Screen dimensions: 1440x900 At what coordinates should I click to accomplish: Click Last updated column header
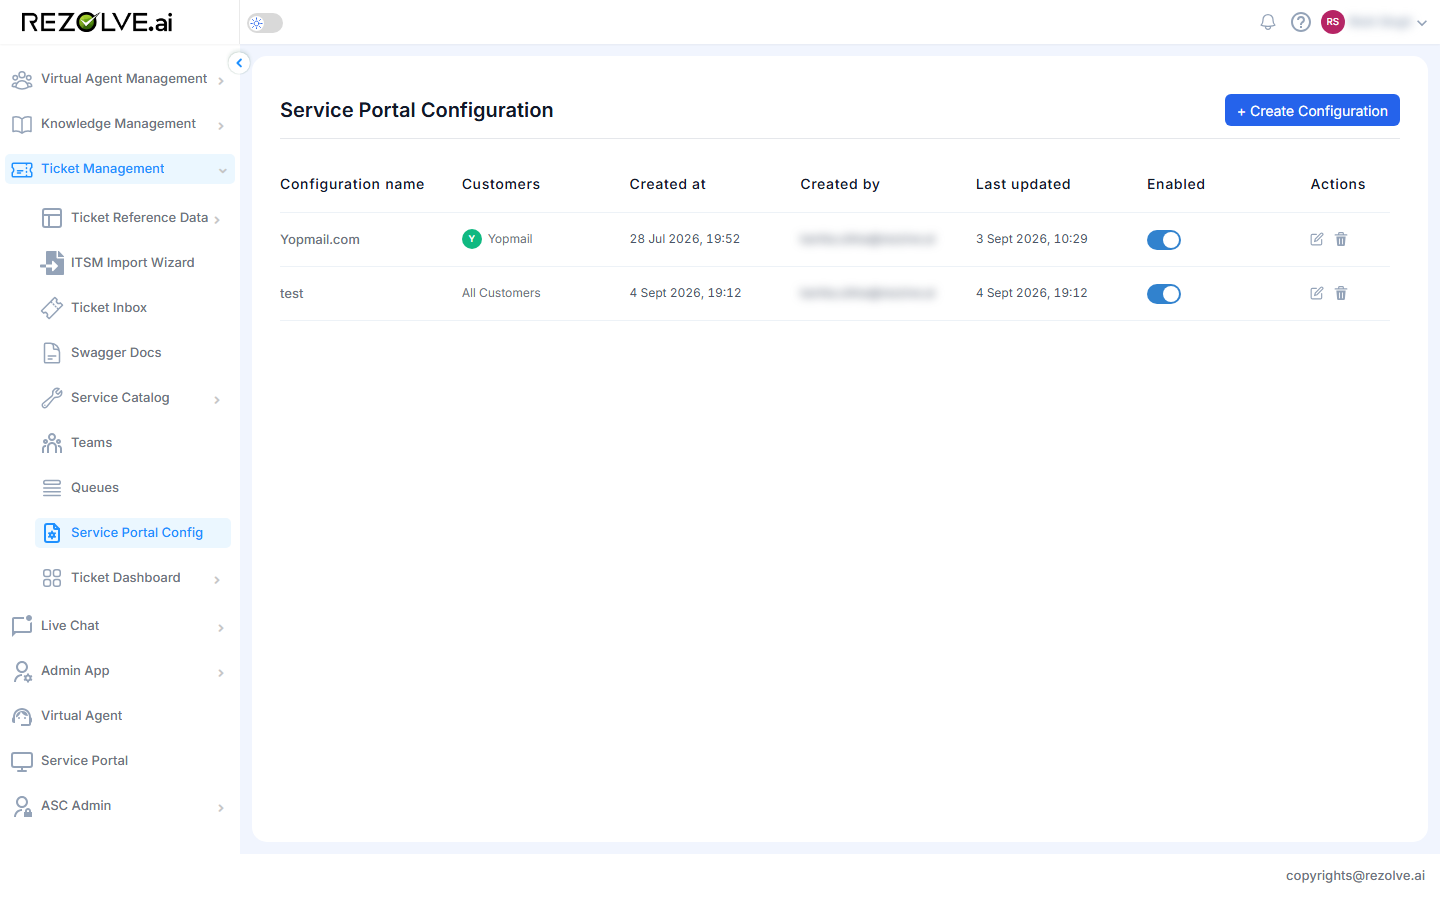[x=1023, y=184]
